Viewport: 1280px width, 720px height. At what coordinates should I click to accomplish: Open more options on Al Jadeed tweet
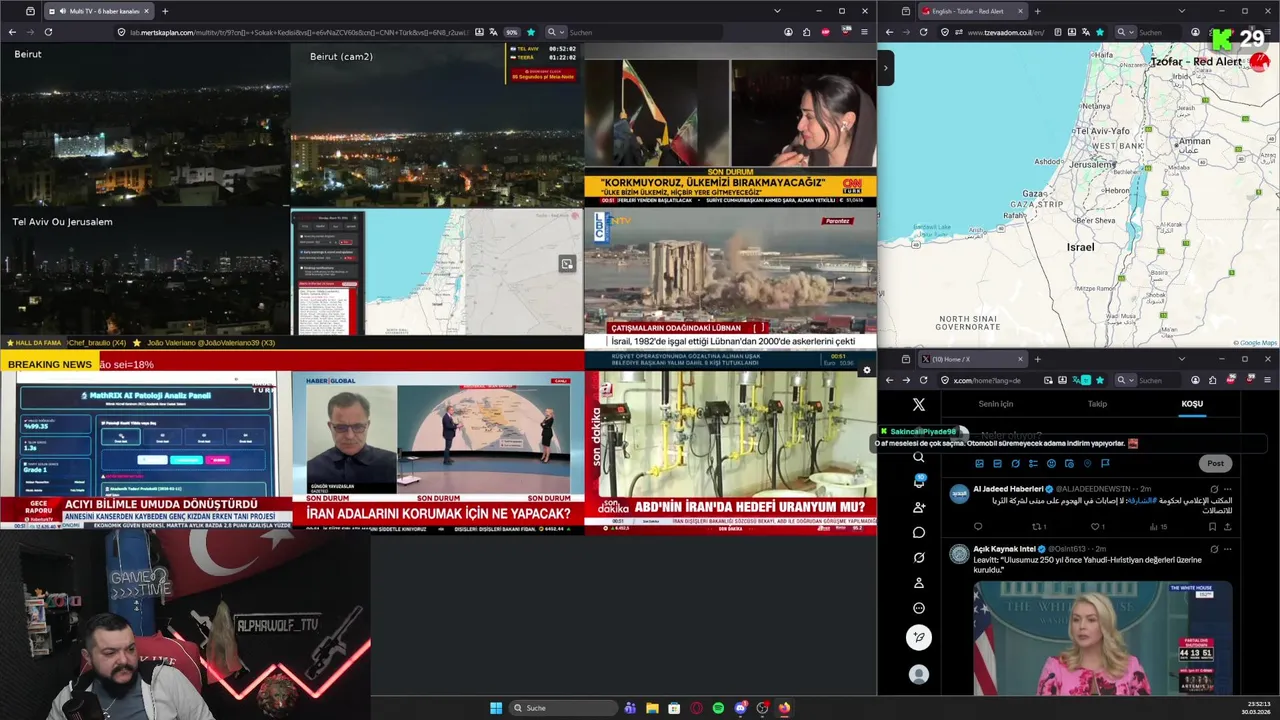1227,489
